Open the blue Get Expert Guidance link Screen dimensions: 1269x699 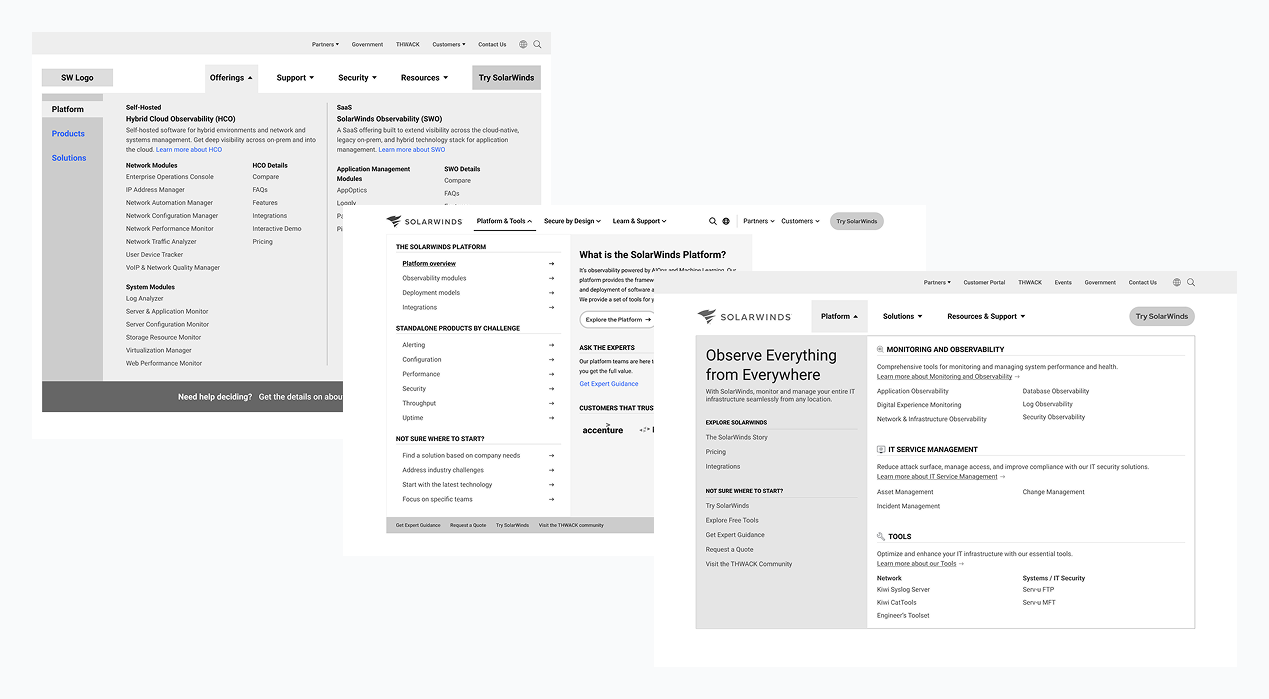(608, 384)
